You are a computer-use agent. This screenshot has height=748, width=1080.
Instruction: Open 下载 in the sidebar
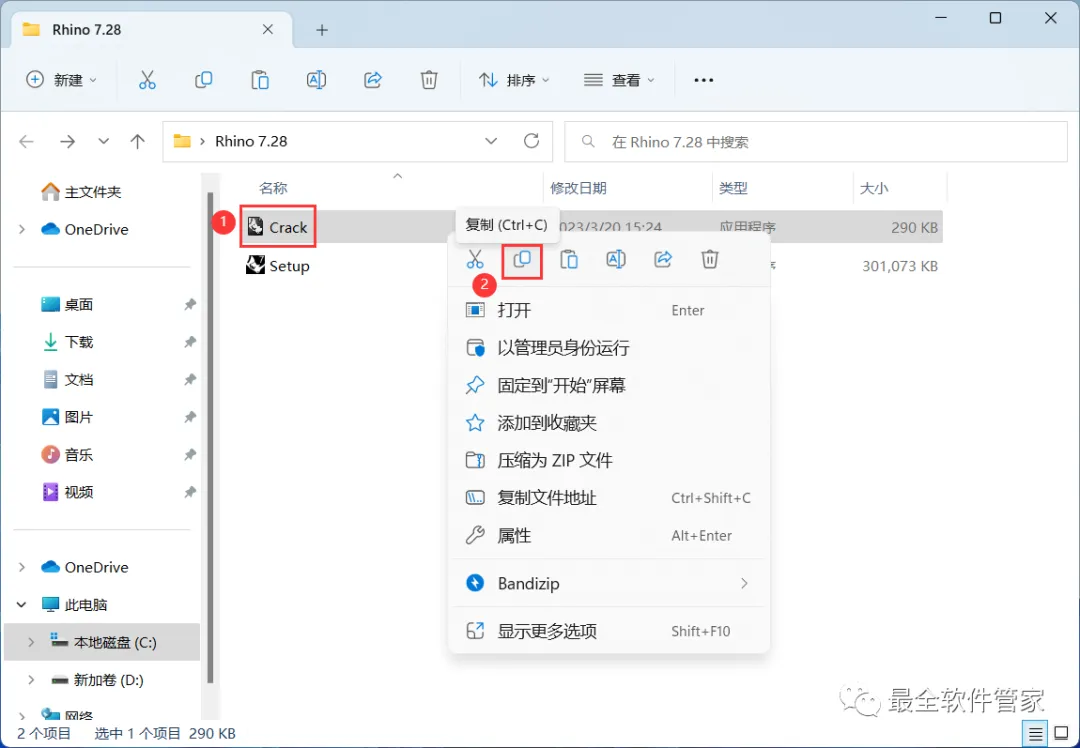pos(68,342)
